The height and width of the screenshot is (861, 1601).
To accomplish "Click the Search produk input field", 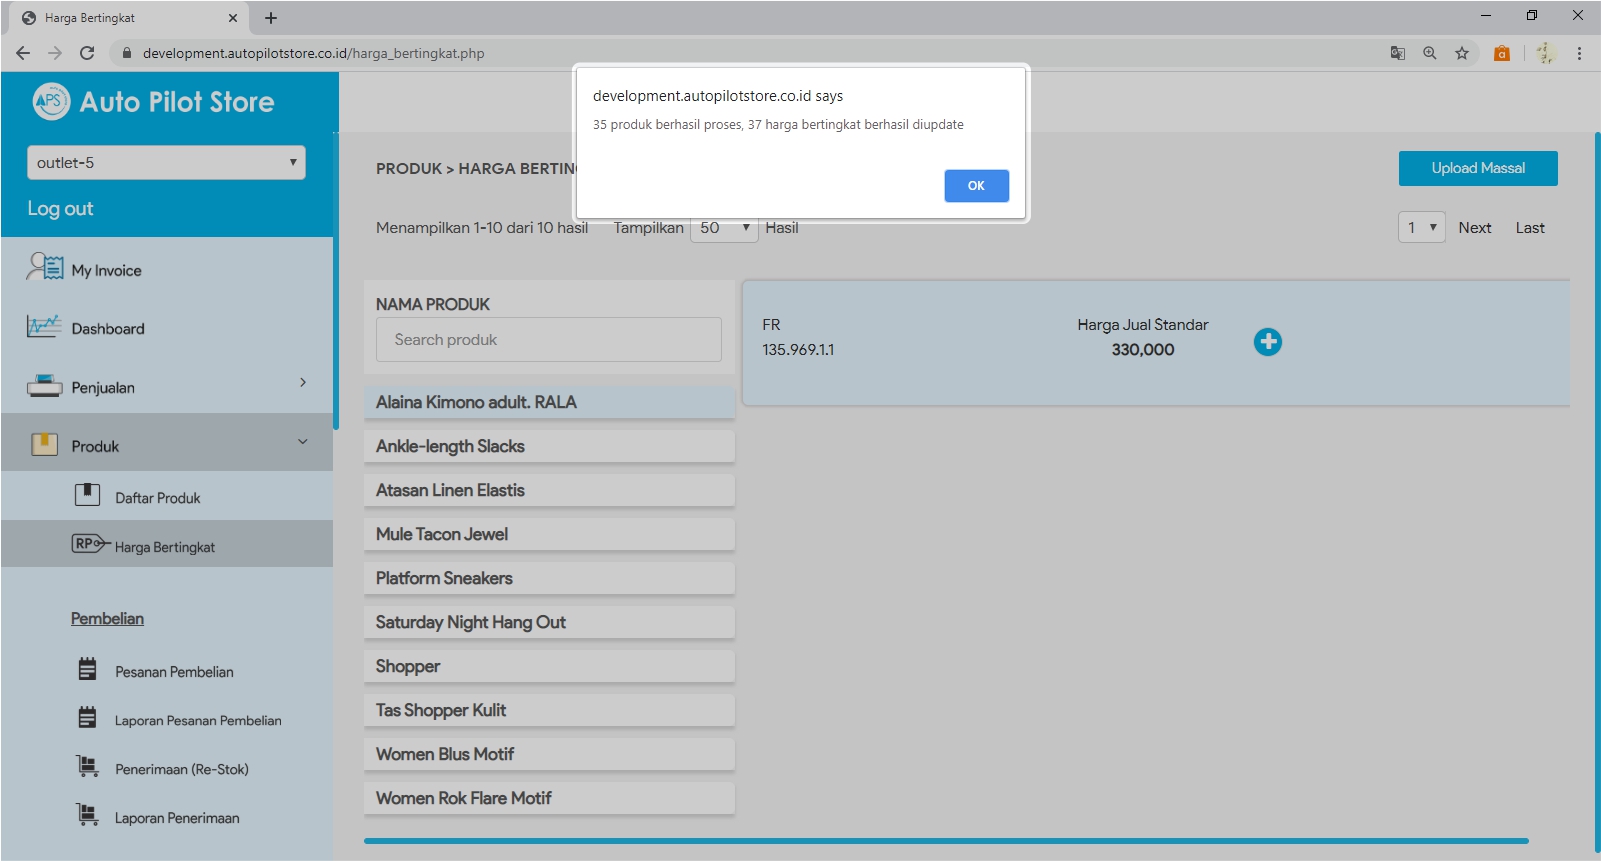I will pos(548,340).
